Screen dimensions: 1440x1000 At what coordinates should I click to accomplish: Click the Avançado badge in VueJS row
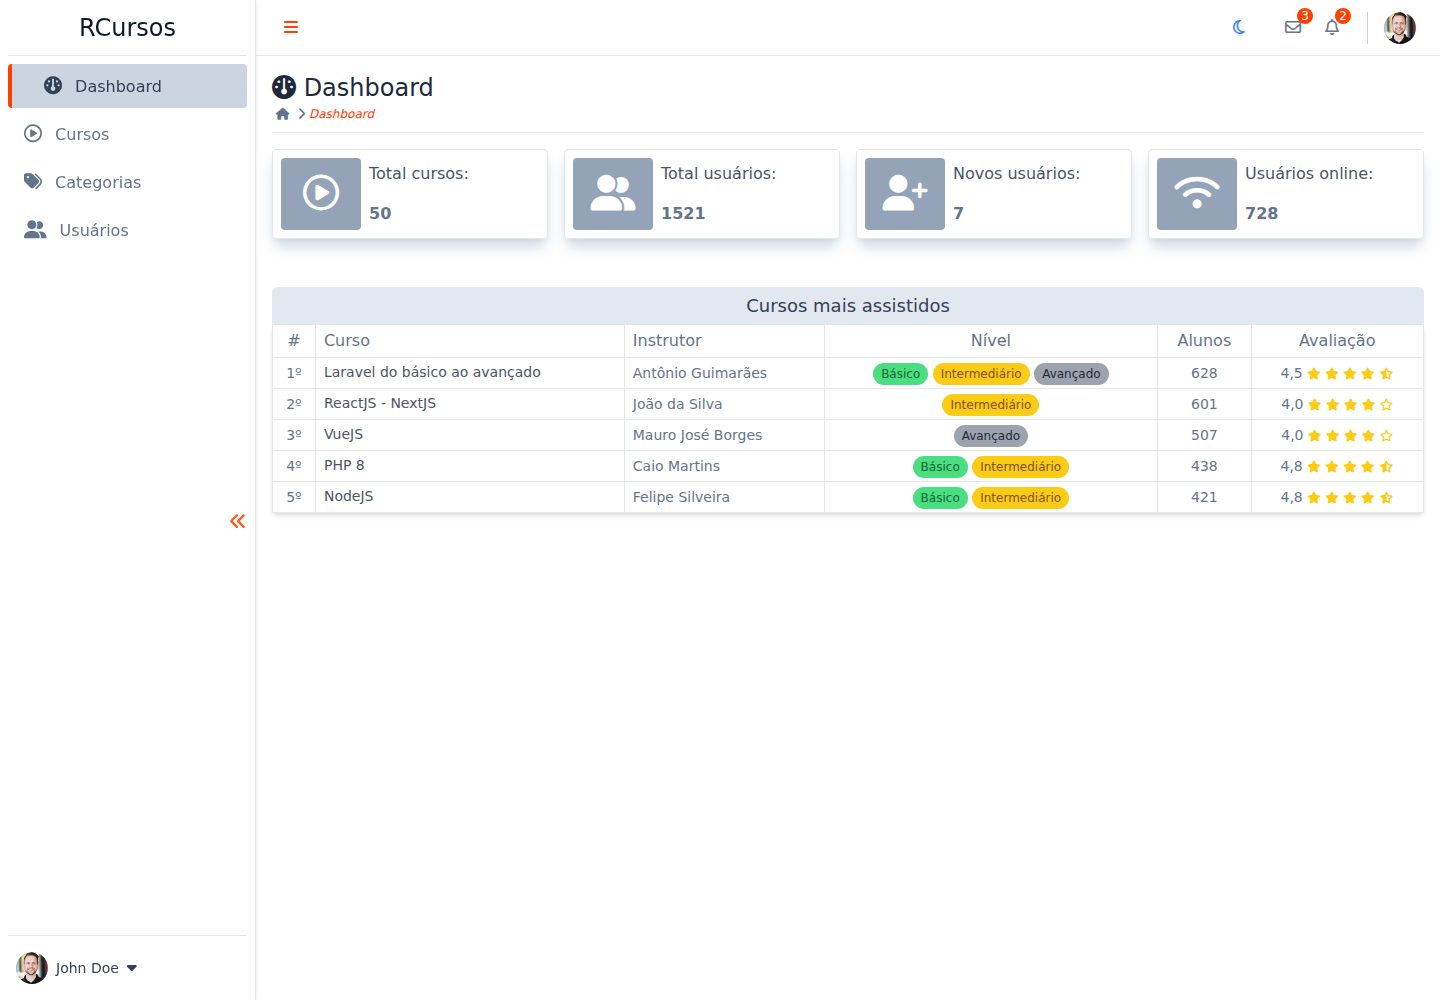pos(991,436)
